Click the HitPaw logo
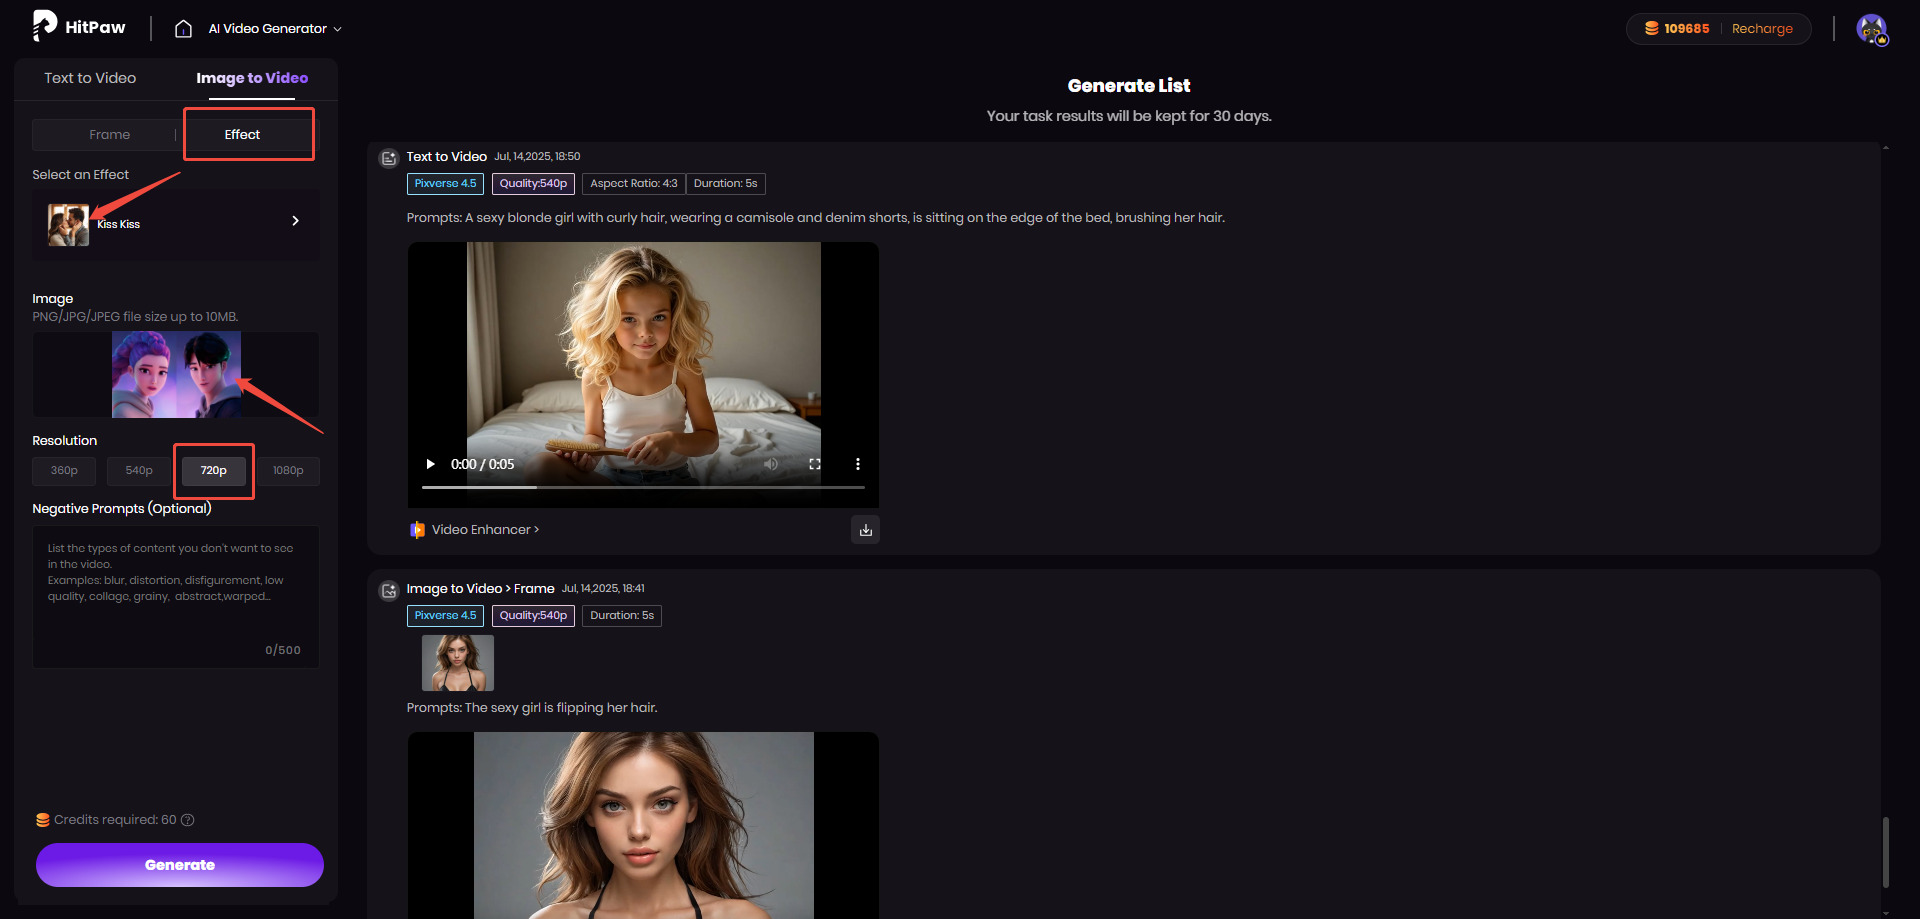 [x=79, y=27]
